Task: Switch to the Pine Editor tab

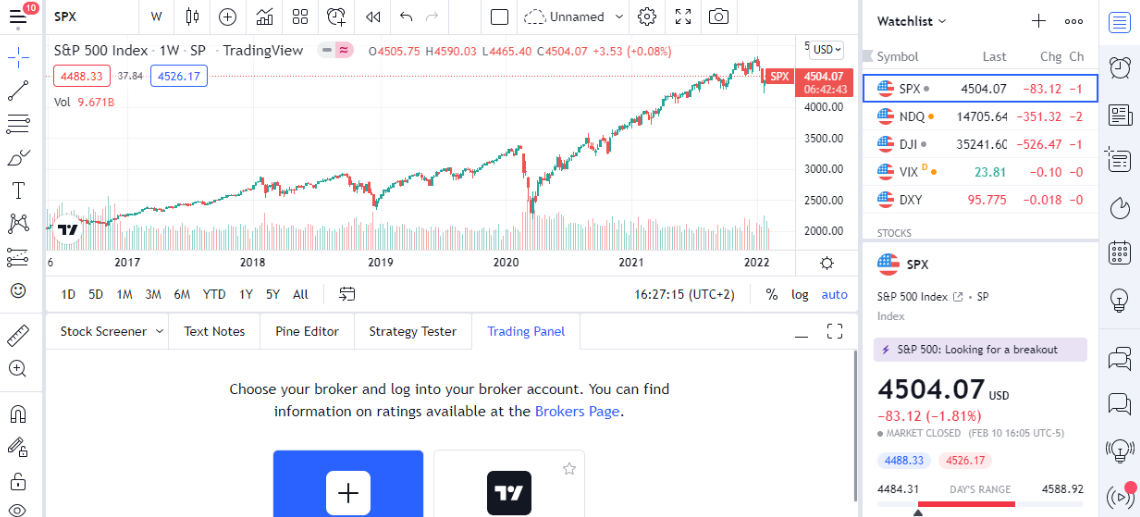Action: [307, 331]
